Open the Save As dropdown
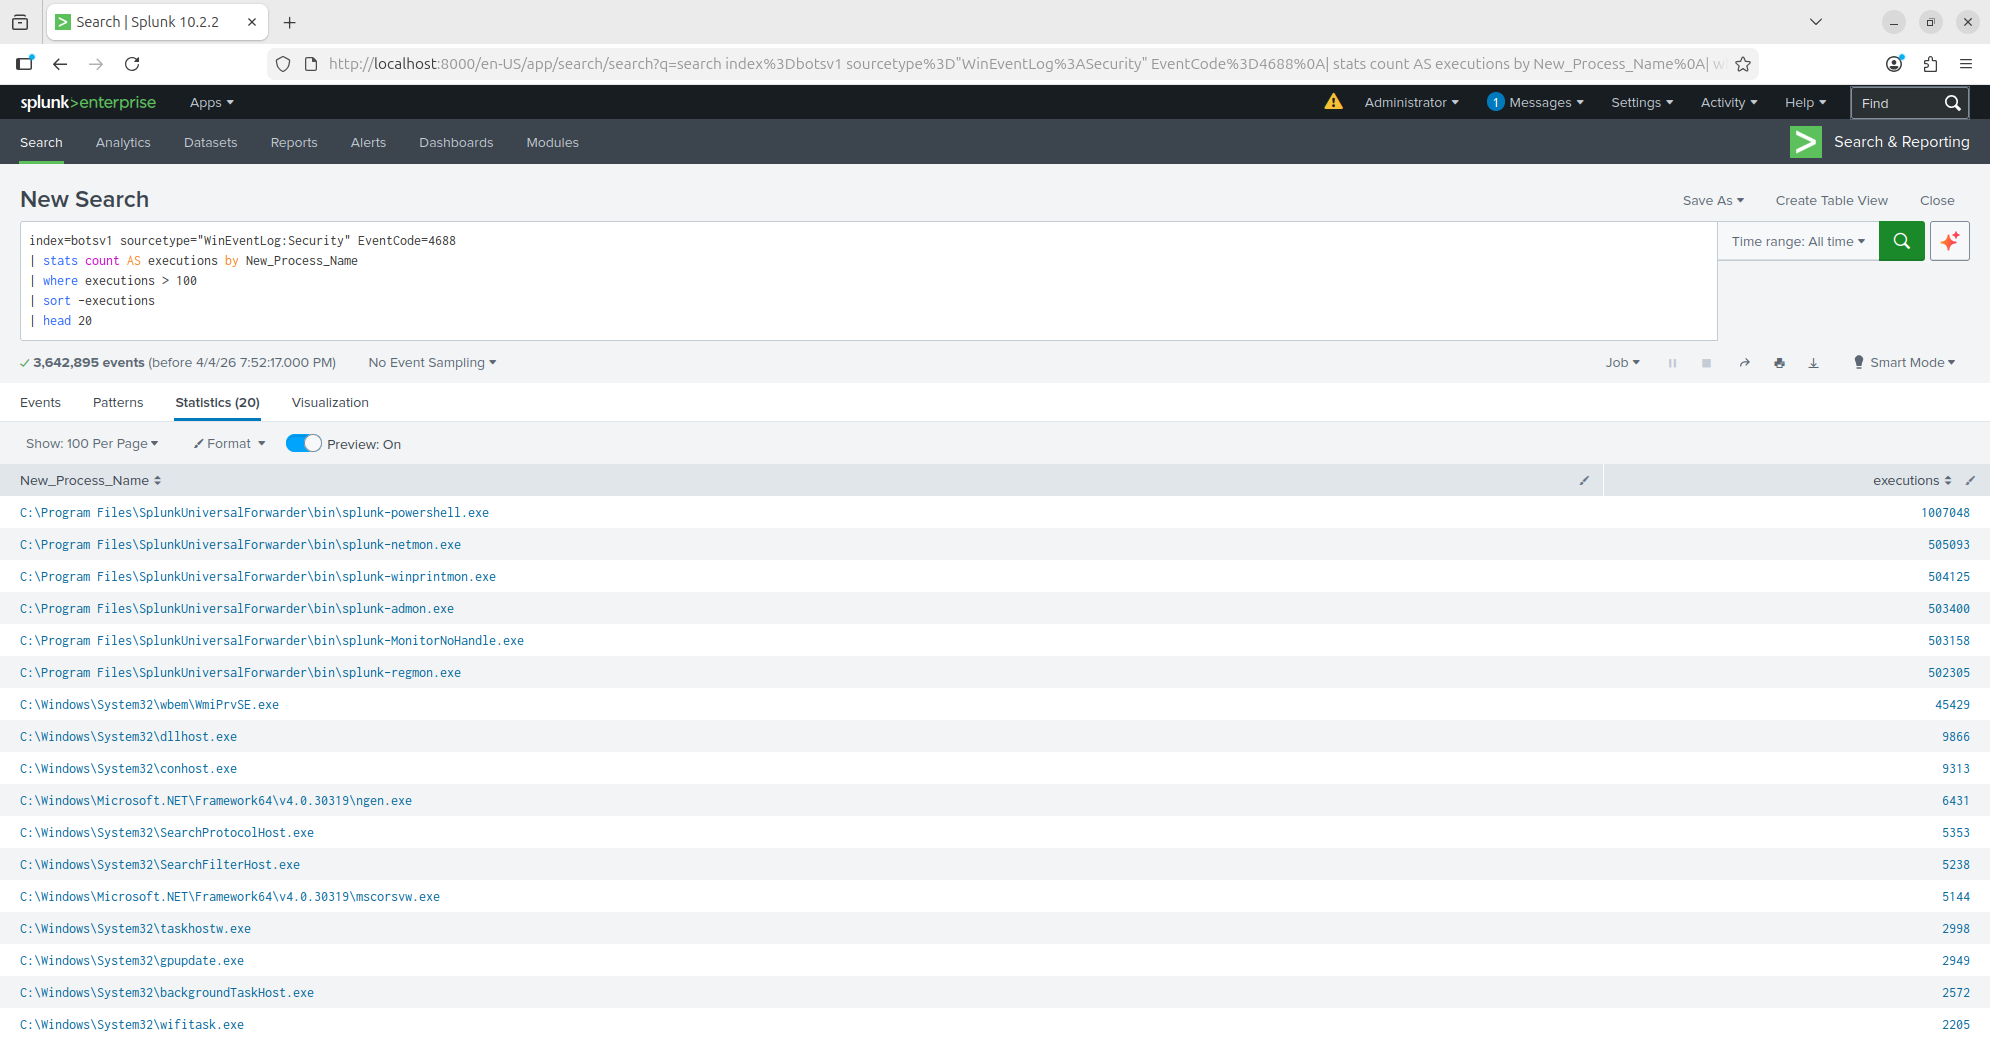Image resolution: width=1990 pixels, height=1040 pixels. click(1713, 201)
